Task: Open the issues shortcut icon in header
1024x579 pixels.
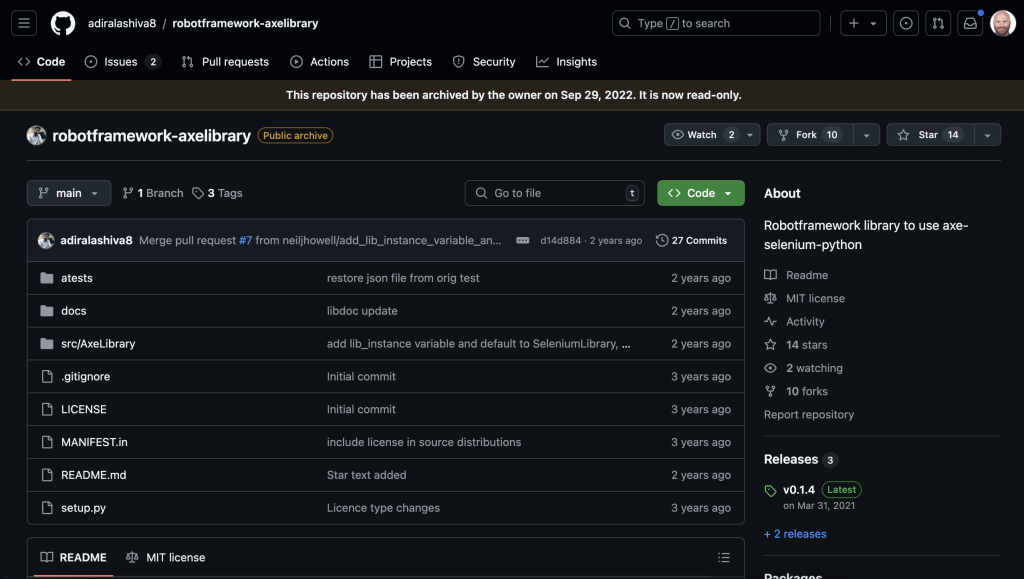Action: tap(906, 23)
